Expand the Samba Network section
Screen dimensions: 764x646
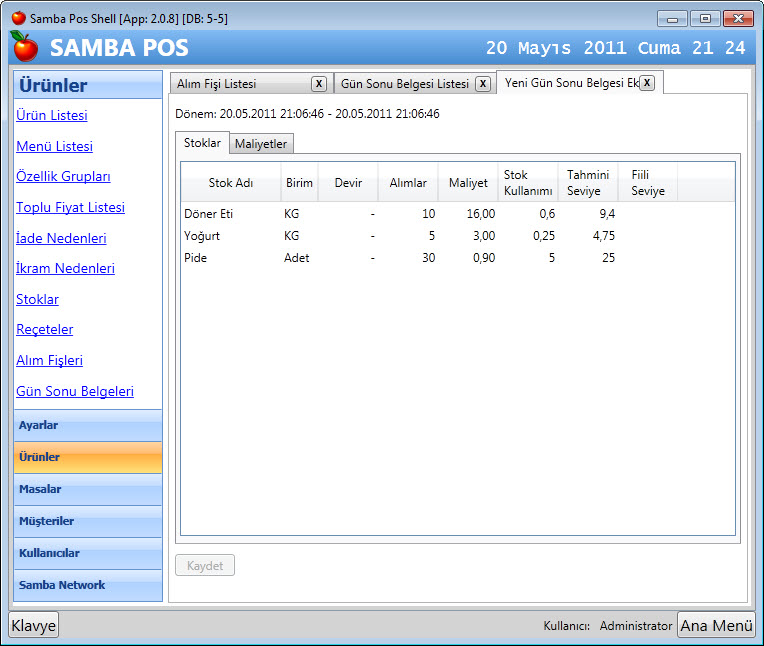88,585
